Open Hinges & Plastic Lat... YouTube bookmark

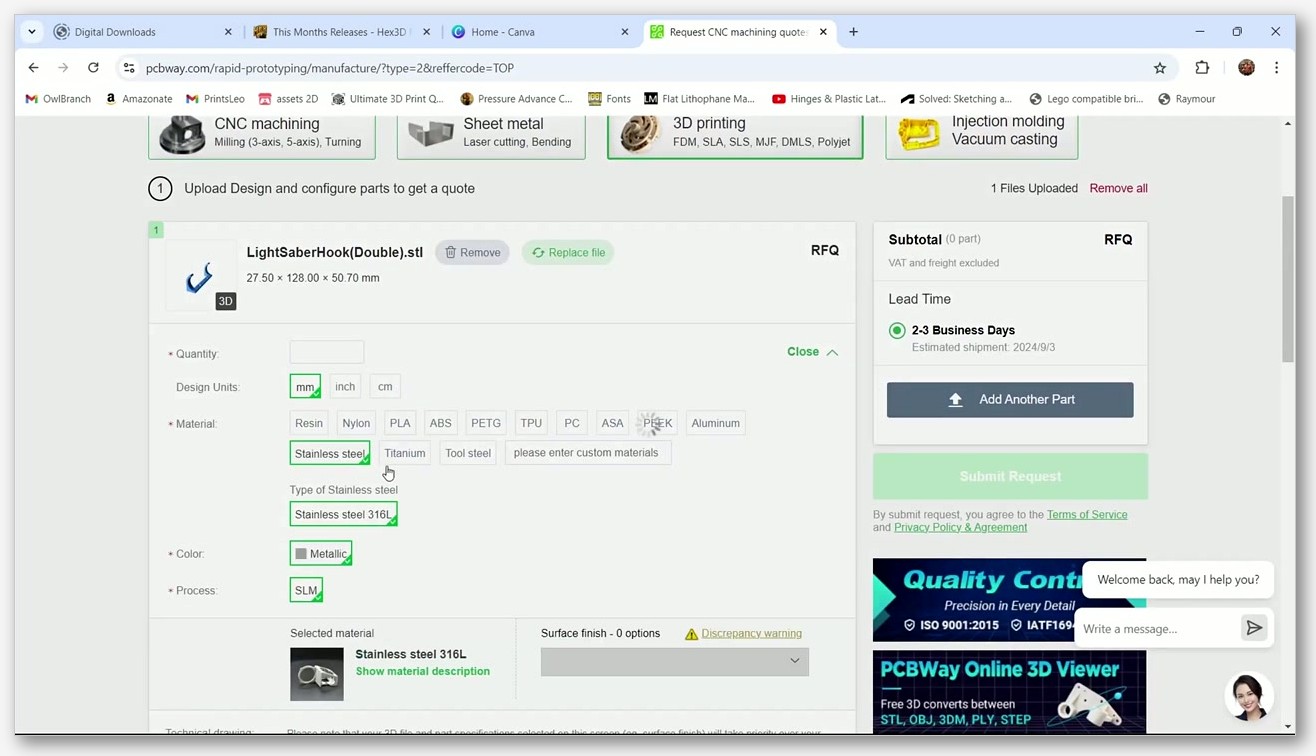(x=829, y=99)
